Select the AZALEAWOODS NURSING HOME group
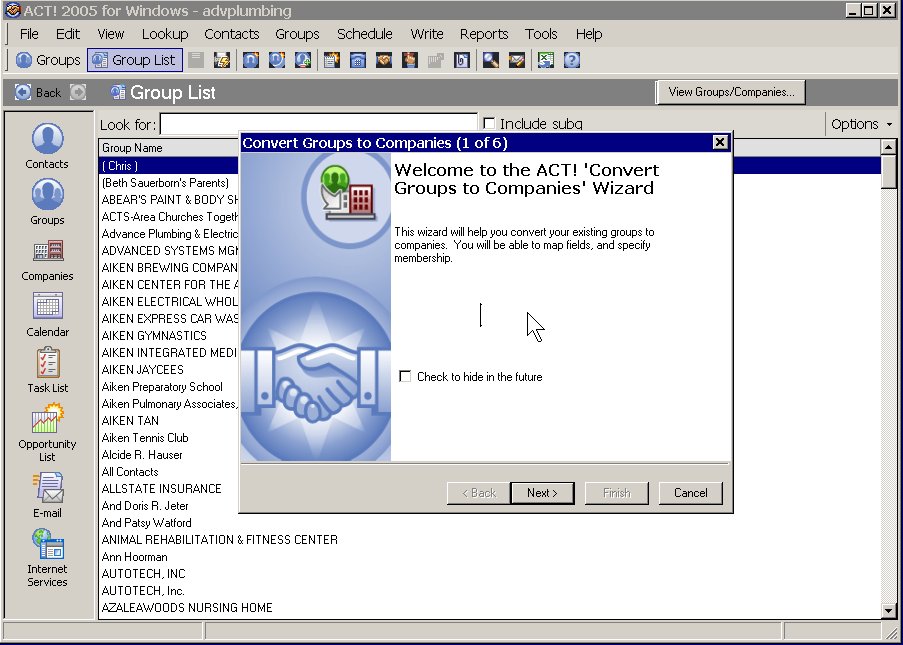The width and height of the screenshot is (903, 645). (187, 608)
